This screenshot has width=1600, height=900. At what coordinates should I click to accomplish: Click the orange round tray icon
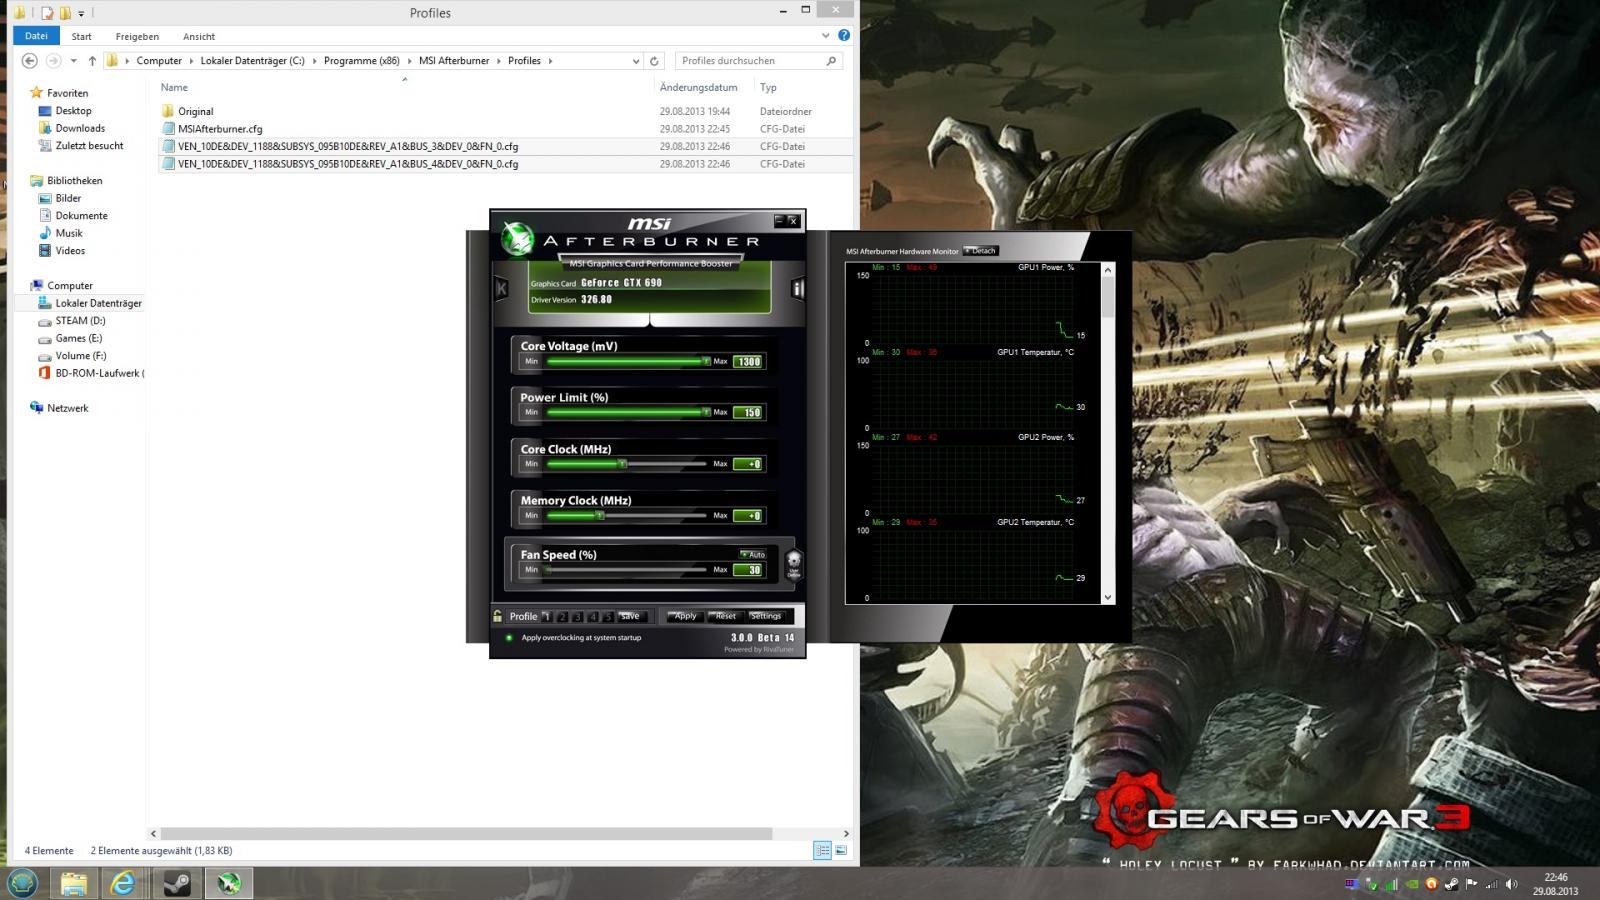[x=1431, y=884]
